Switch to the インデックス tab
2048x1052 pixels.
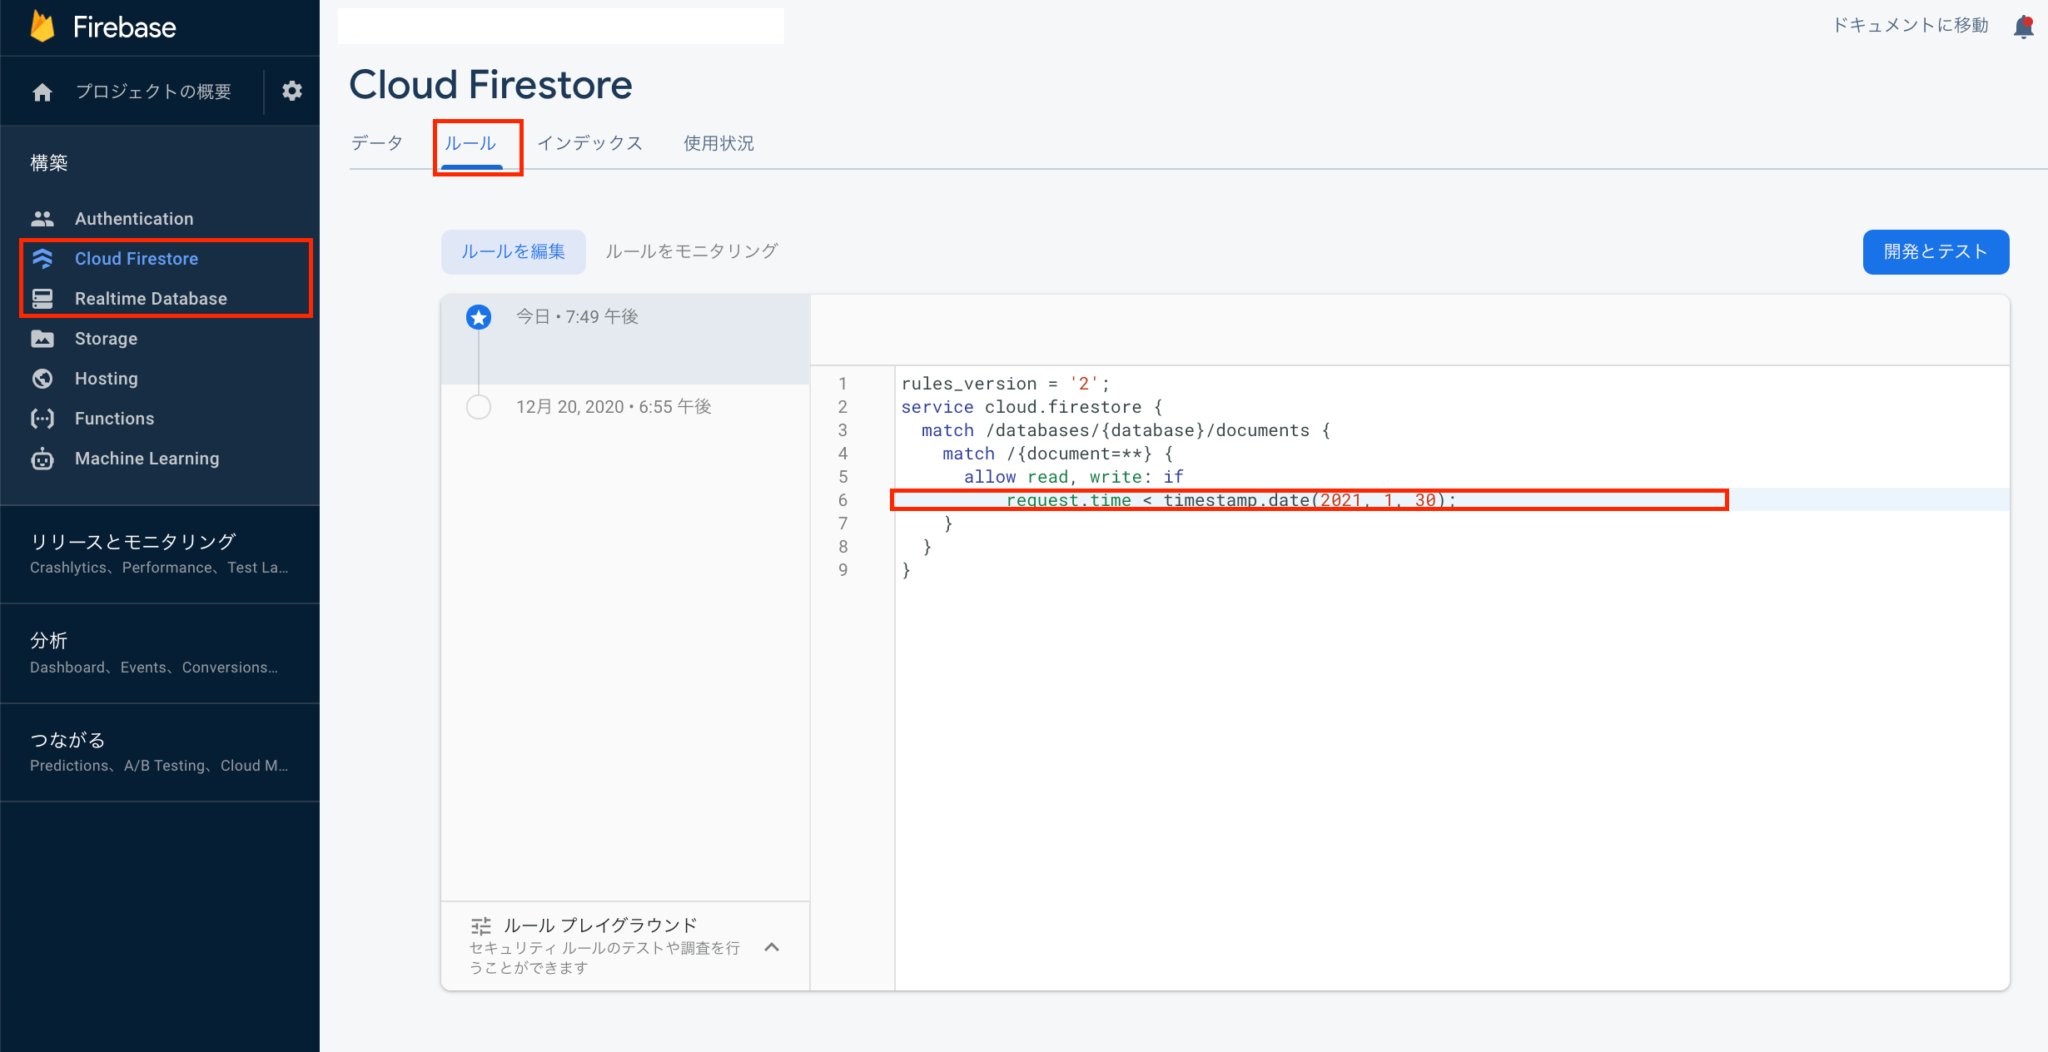coord(590,143)
